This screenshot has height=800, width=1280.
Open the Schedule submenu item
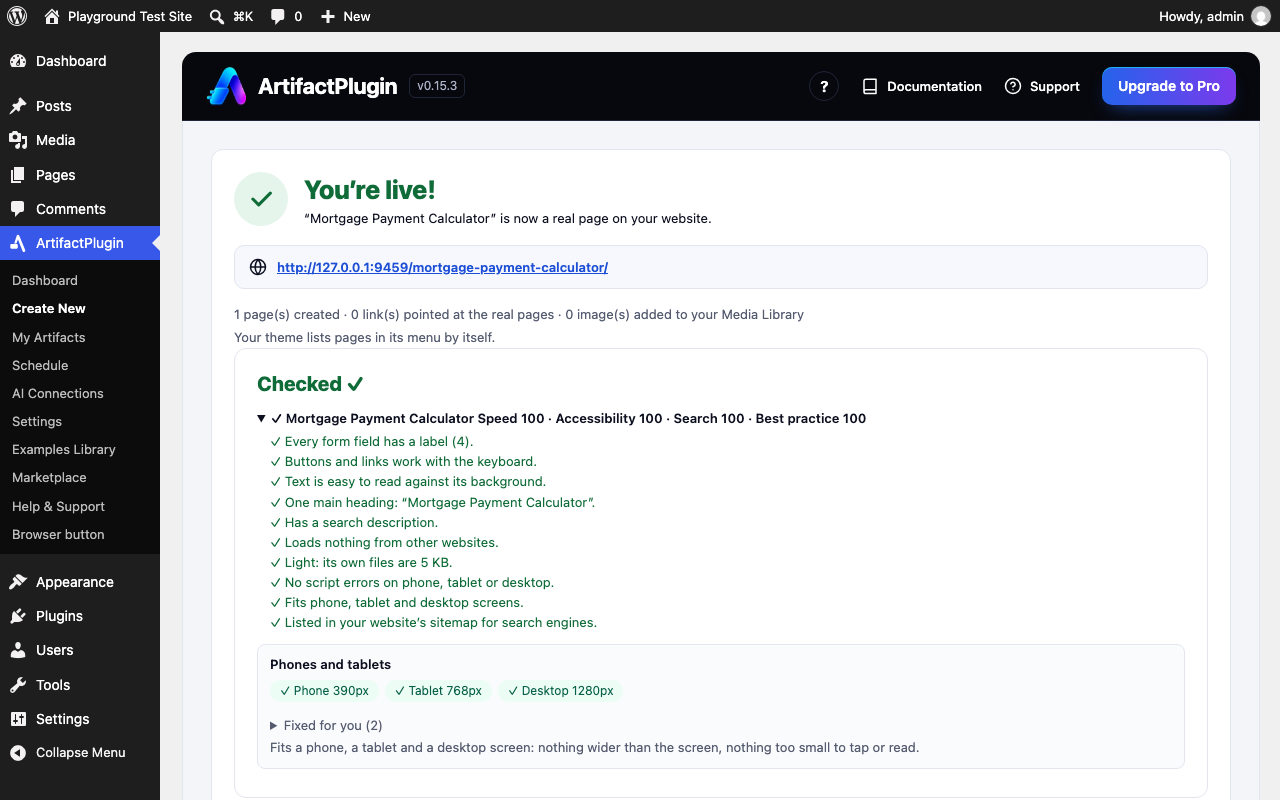click(80, 365)
